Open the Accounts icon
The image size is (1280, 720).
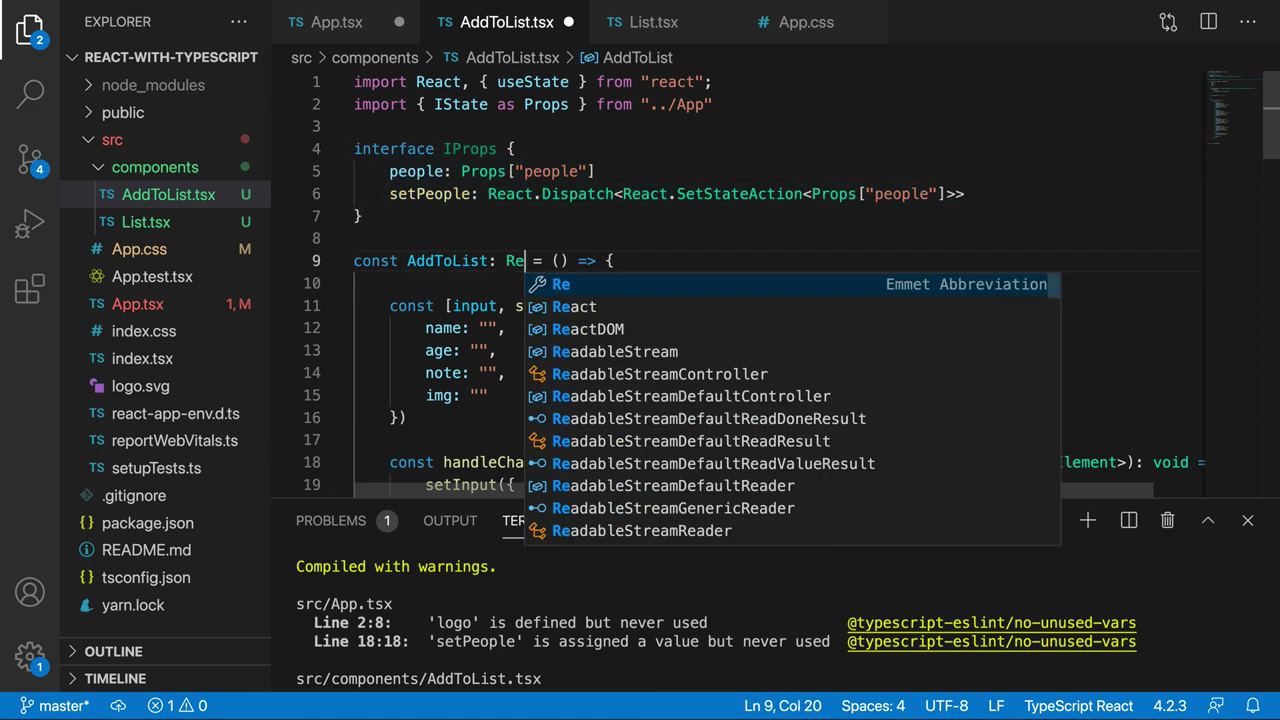pos(30,592)
